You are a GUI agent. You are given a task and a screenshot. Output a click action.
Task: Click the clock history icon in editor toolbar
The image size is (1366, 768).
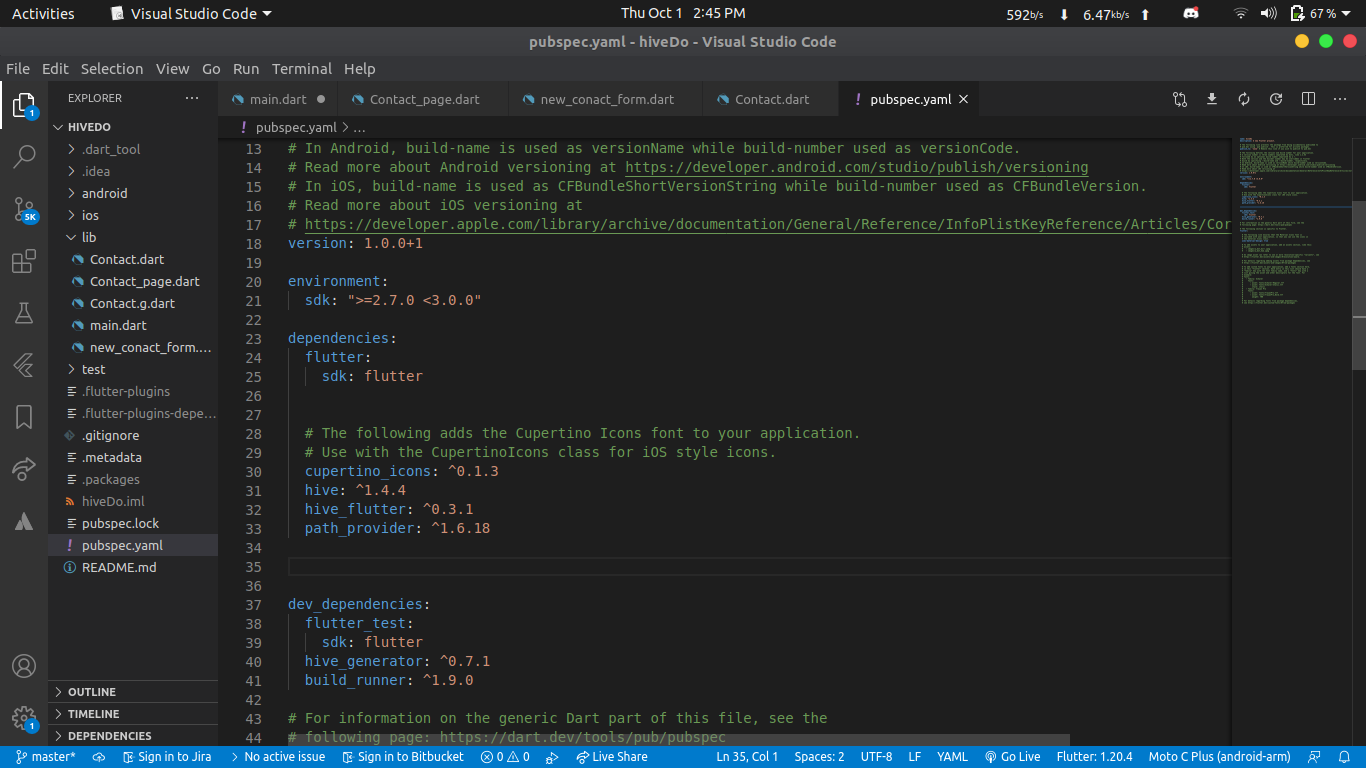tap(1276, 99)
